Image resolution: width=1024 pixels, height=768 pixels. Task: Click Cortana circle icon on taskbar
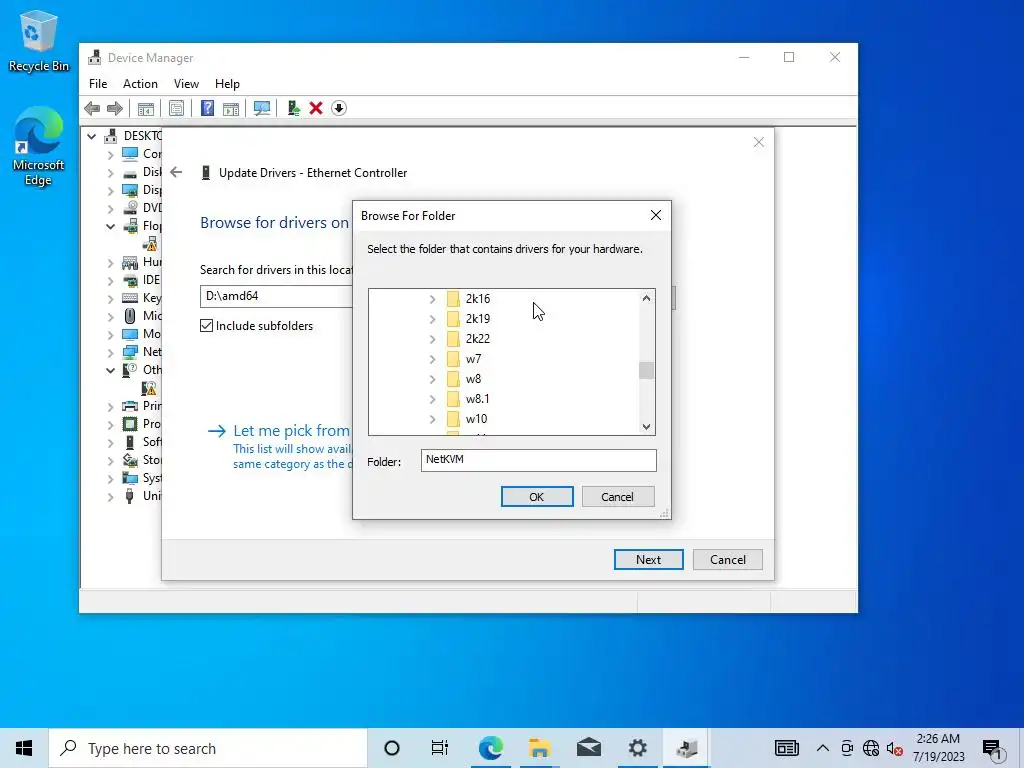click(x=392, y=748)
